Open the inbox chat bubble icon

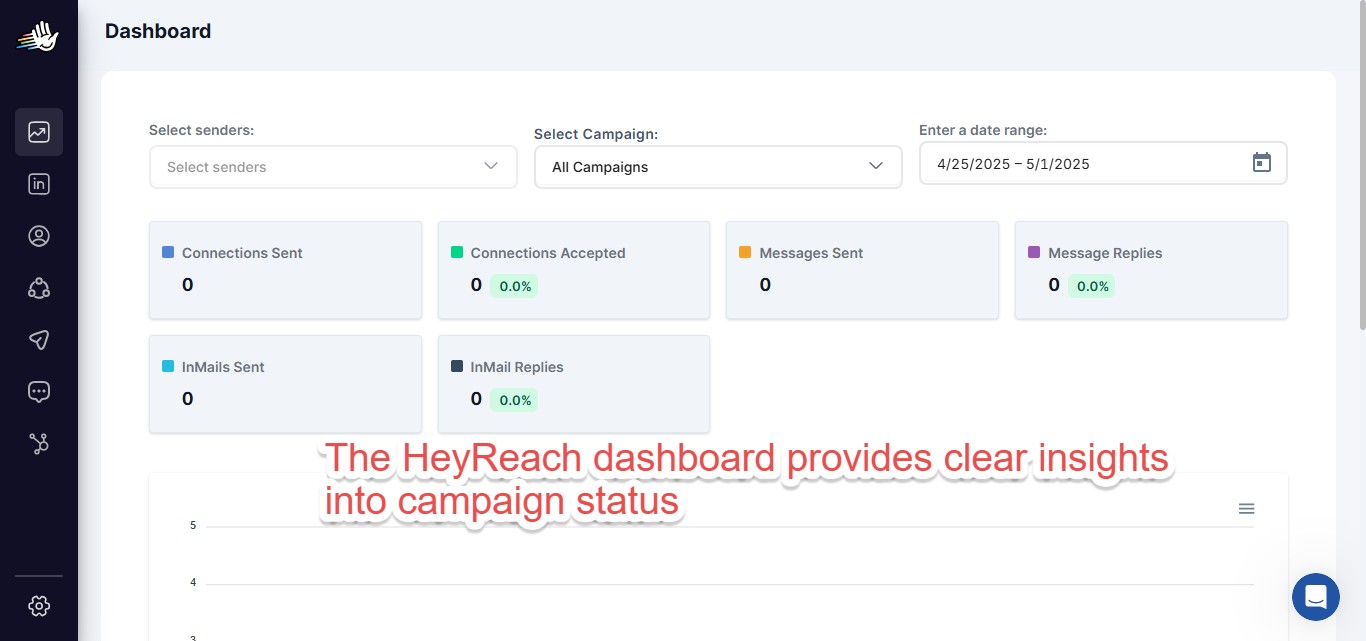(x=39, y=392)
